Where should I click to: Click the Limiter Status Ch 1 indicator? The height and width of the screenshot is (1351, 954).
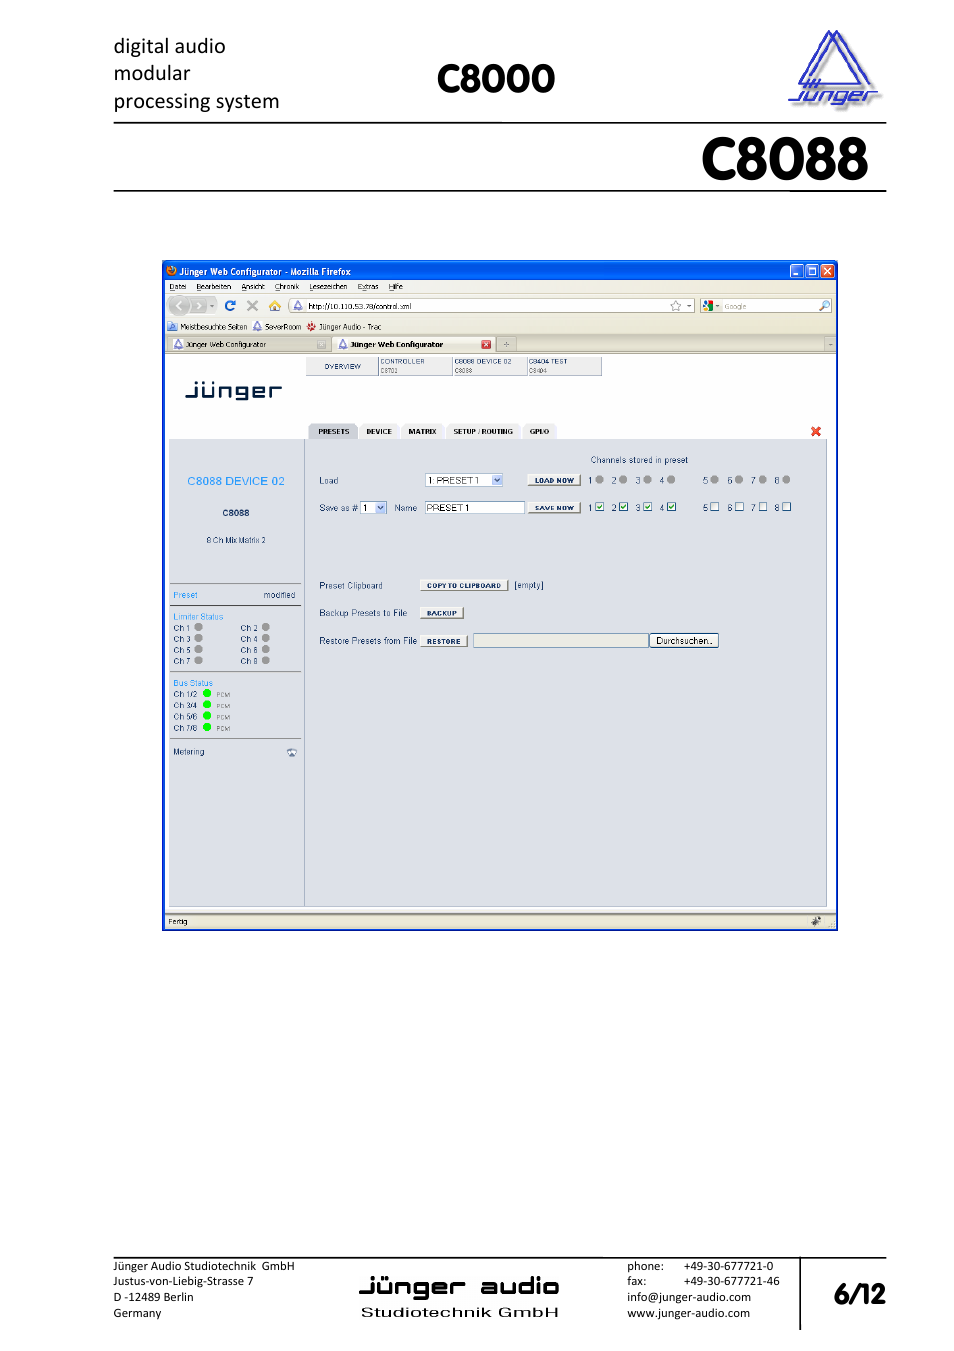pyautogui.click(x=198, y=627)
